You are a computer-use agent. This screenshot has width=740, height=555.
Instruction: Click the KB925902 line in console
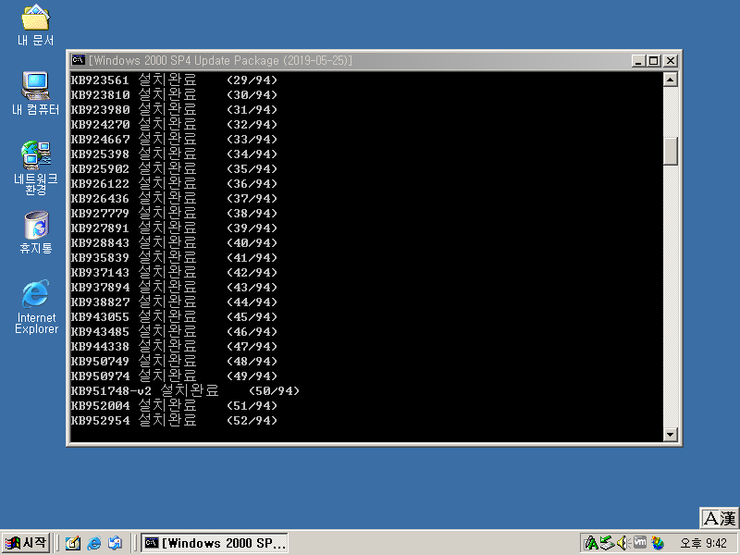coord(174,168)
